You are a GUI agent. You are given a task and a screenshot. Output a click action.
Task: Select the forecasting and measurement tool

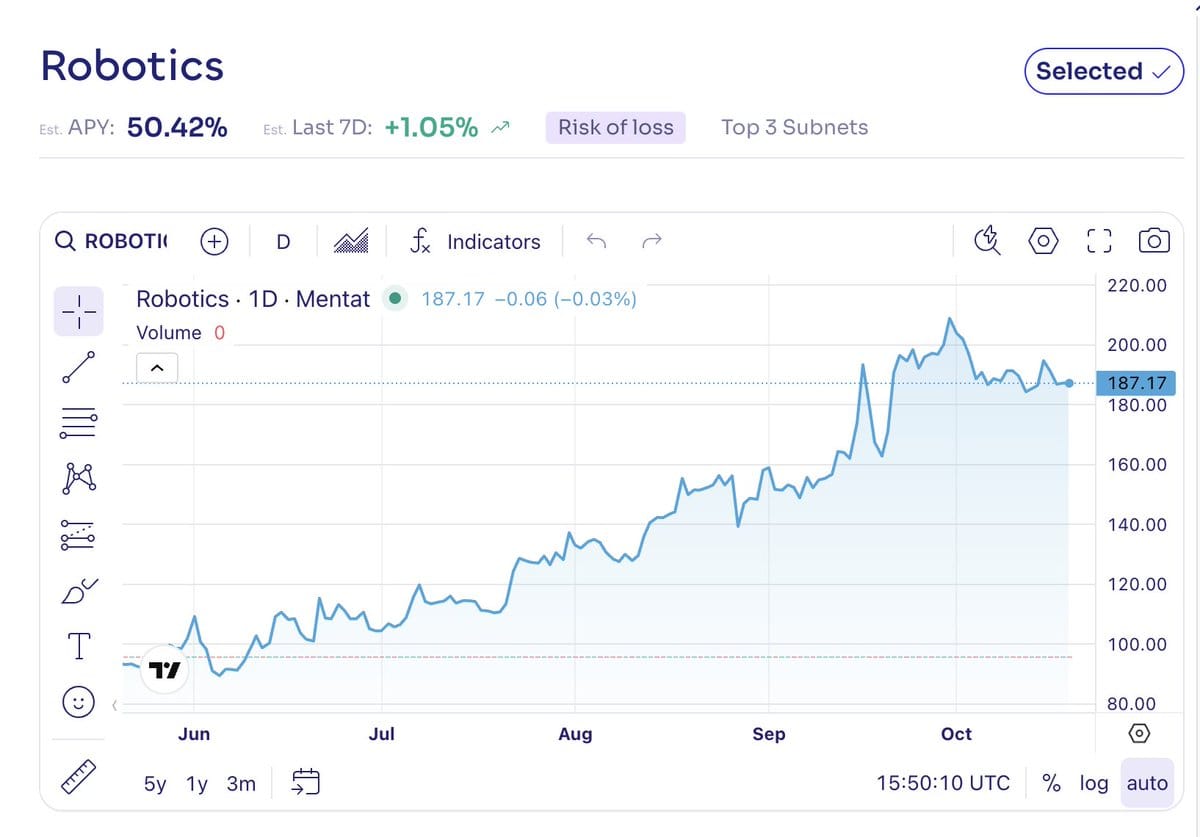(x=78, y=535)
